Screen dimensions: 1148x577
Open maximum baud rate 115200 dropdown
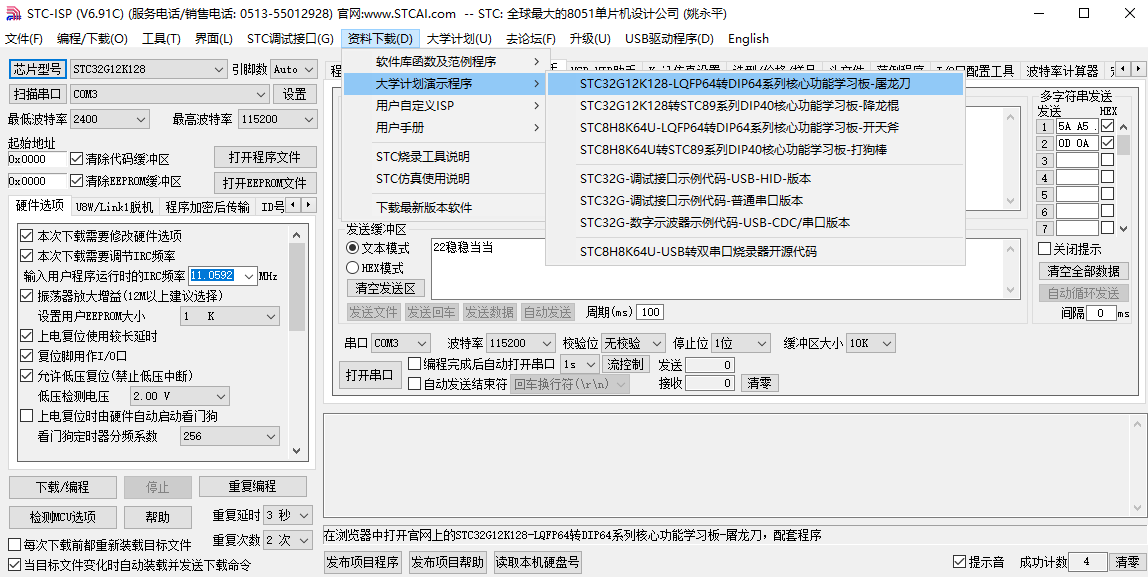click(277, 119)
